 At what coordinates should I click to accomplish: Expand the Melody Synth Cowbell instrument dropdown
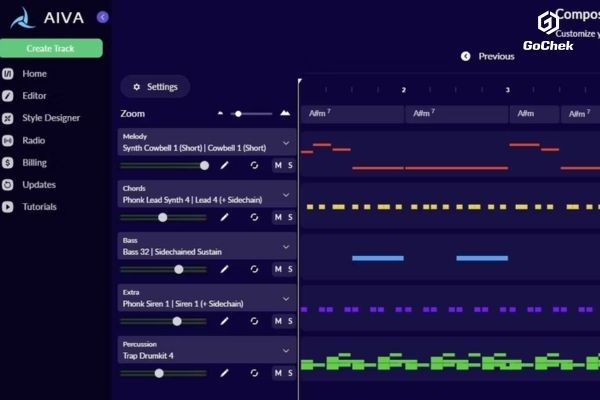click(x=286, y=143)
